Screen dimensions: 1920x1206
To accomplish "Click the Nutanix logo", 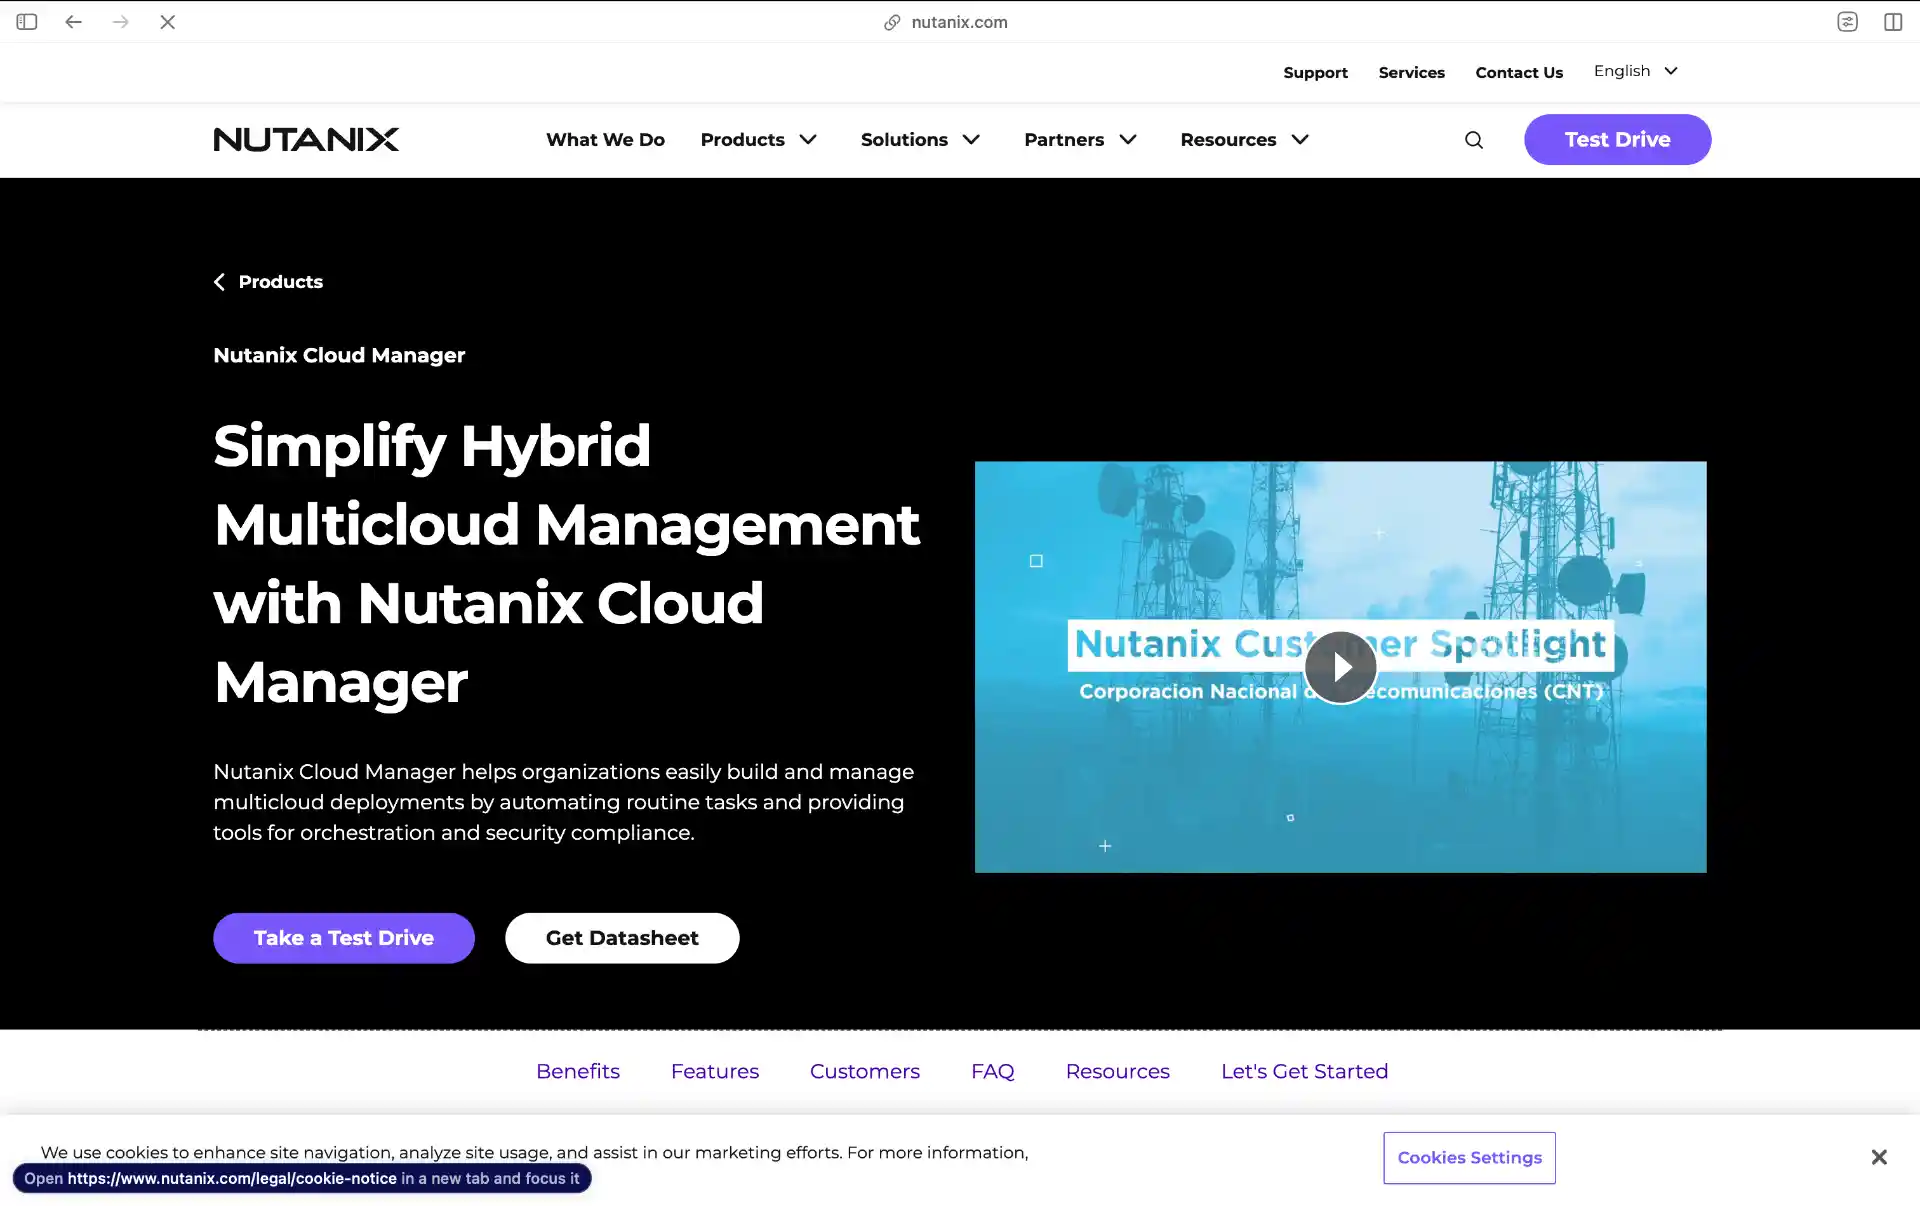I will point(306,140).
